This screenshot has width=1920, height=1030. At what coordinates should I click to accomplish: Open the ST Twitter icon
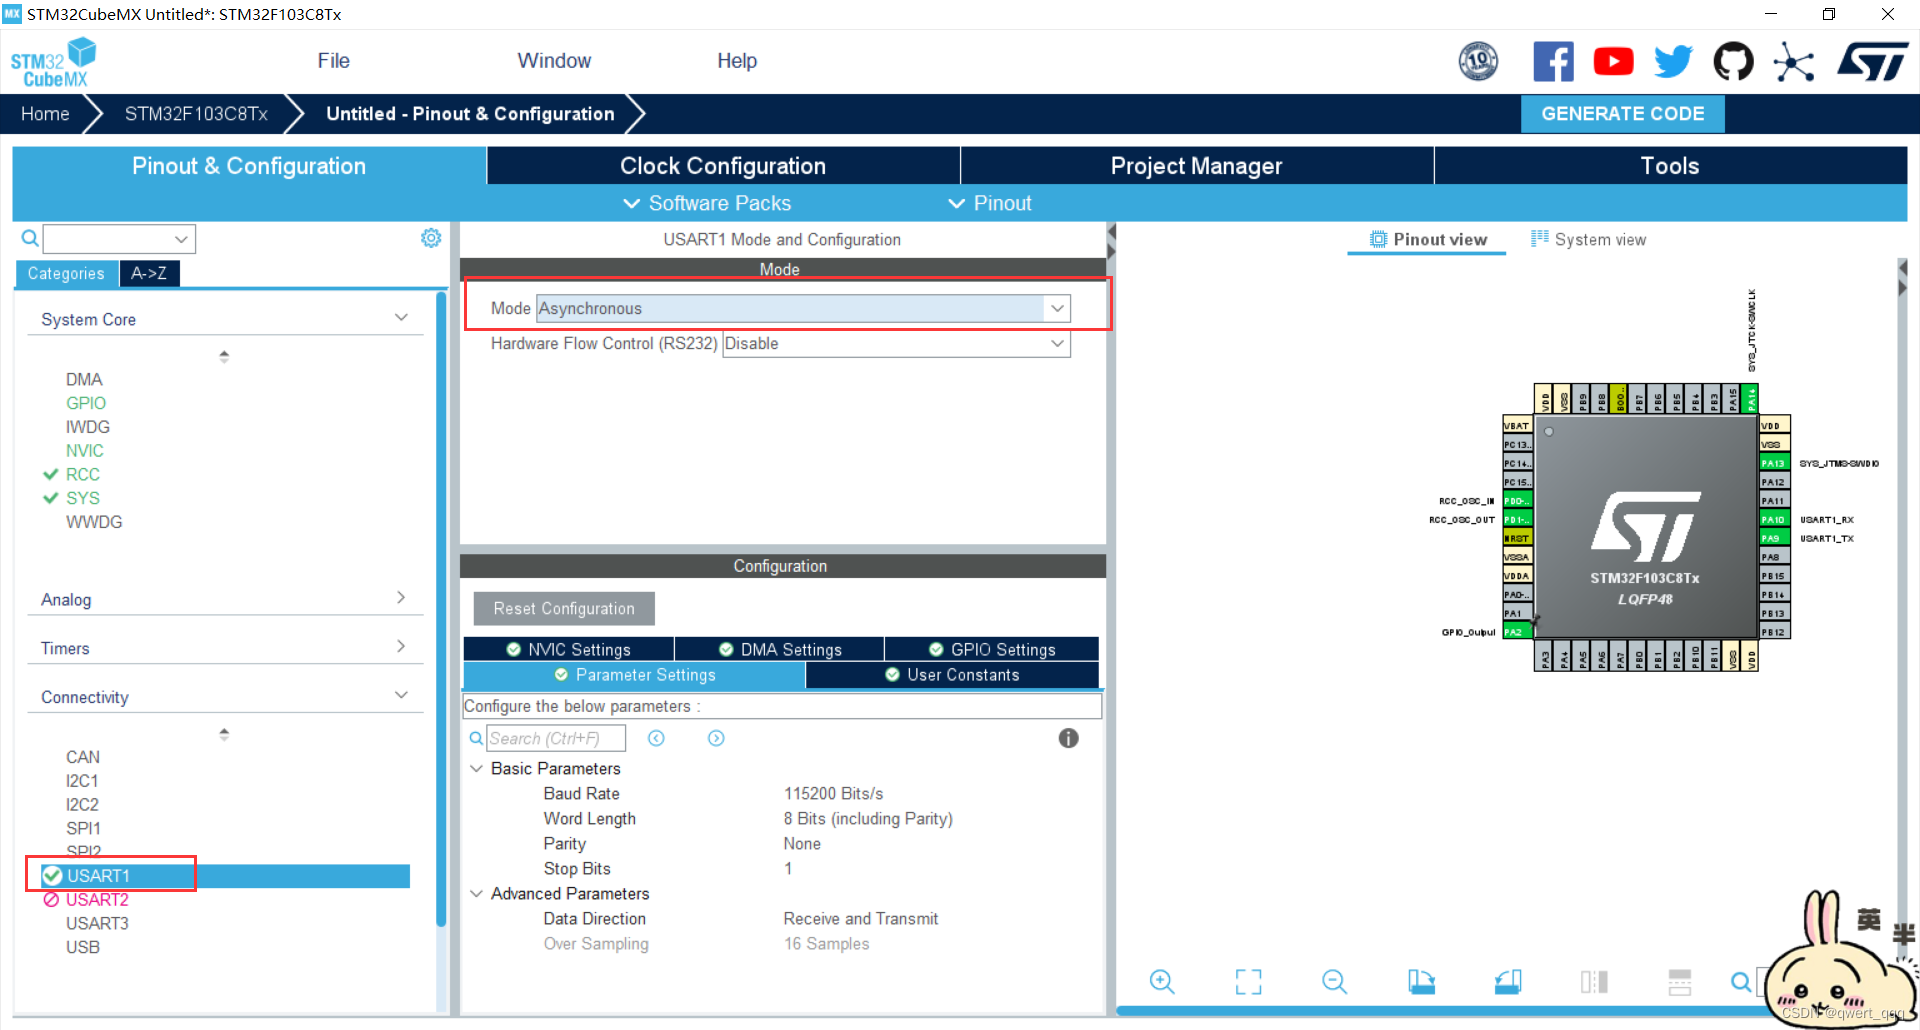point(1673,62)
